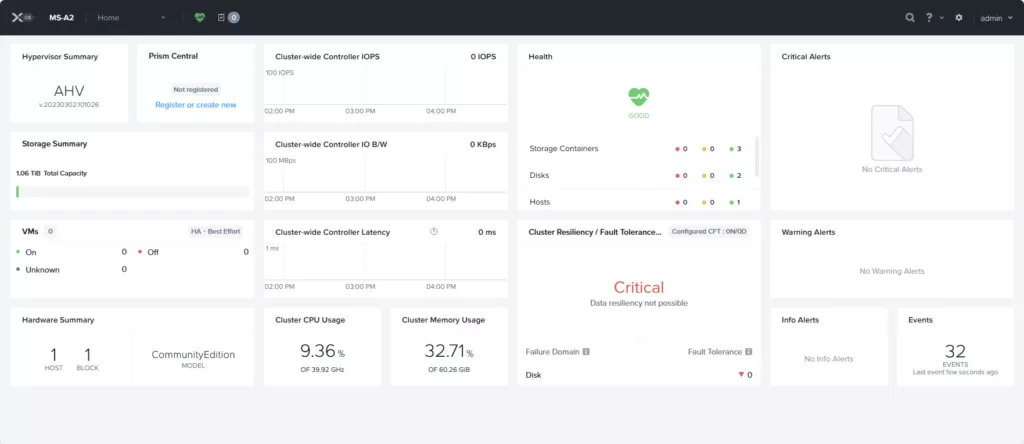Open the admin user dropdown
Screen dimensions: 1024x444
tap(995, 18)
